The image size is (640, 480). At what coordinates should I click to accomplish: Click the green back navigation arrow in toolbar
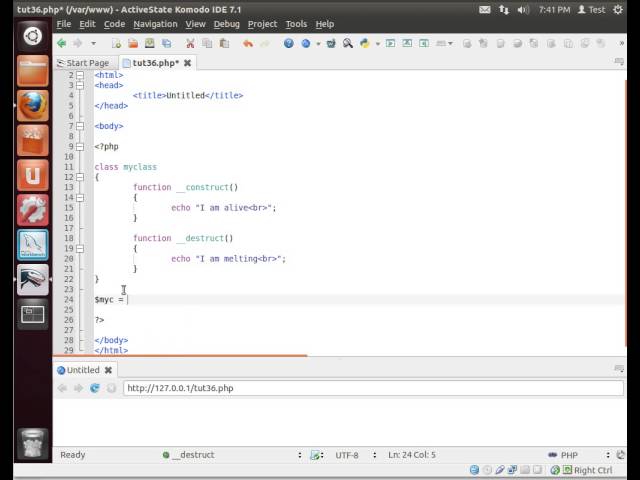pyautogui.click(x=62, y=43)
